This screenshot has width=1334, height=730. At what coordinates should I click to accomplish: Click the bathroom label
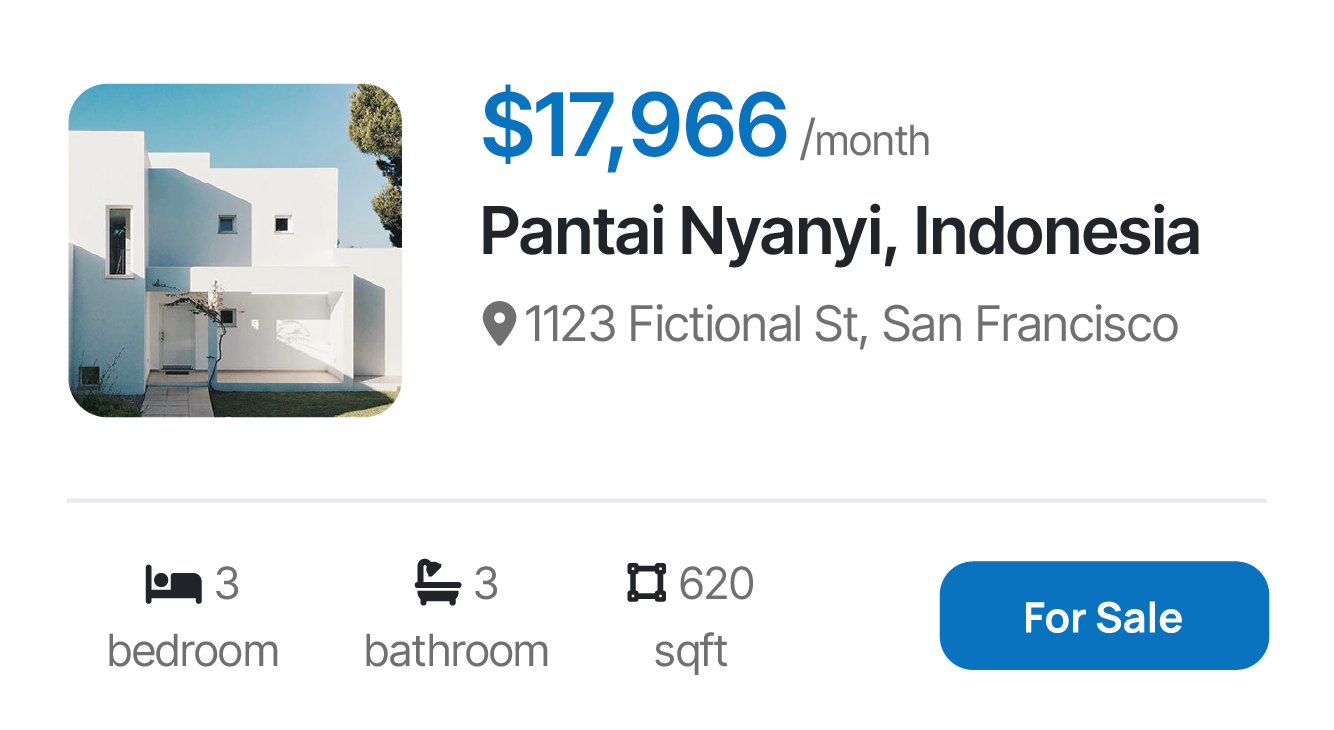tap(457, 651)
